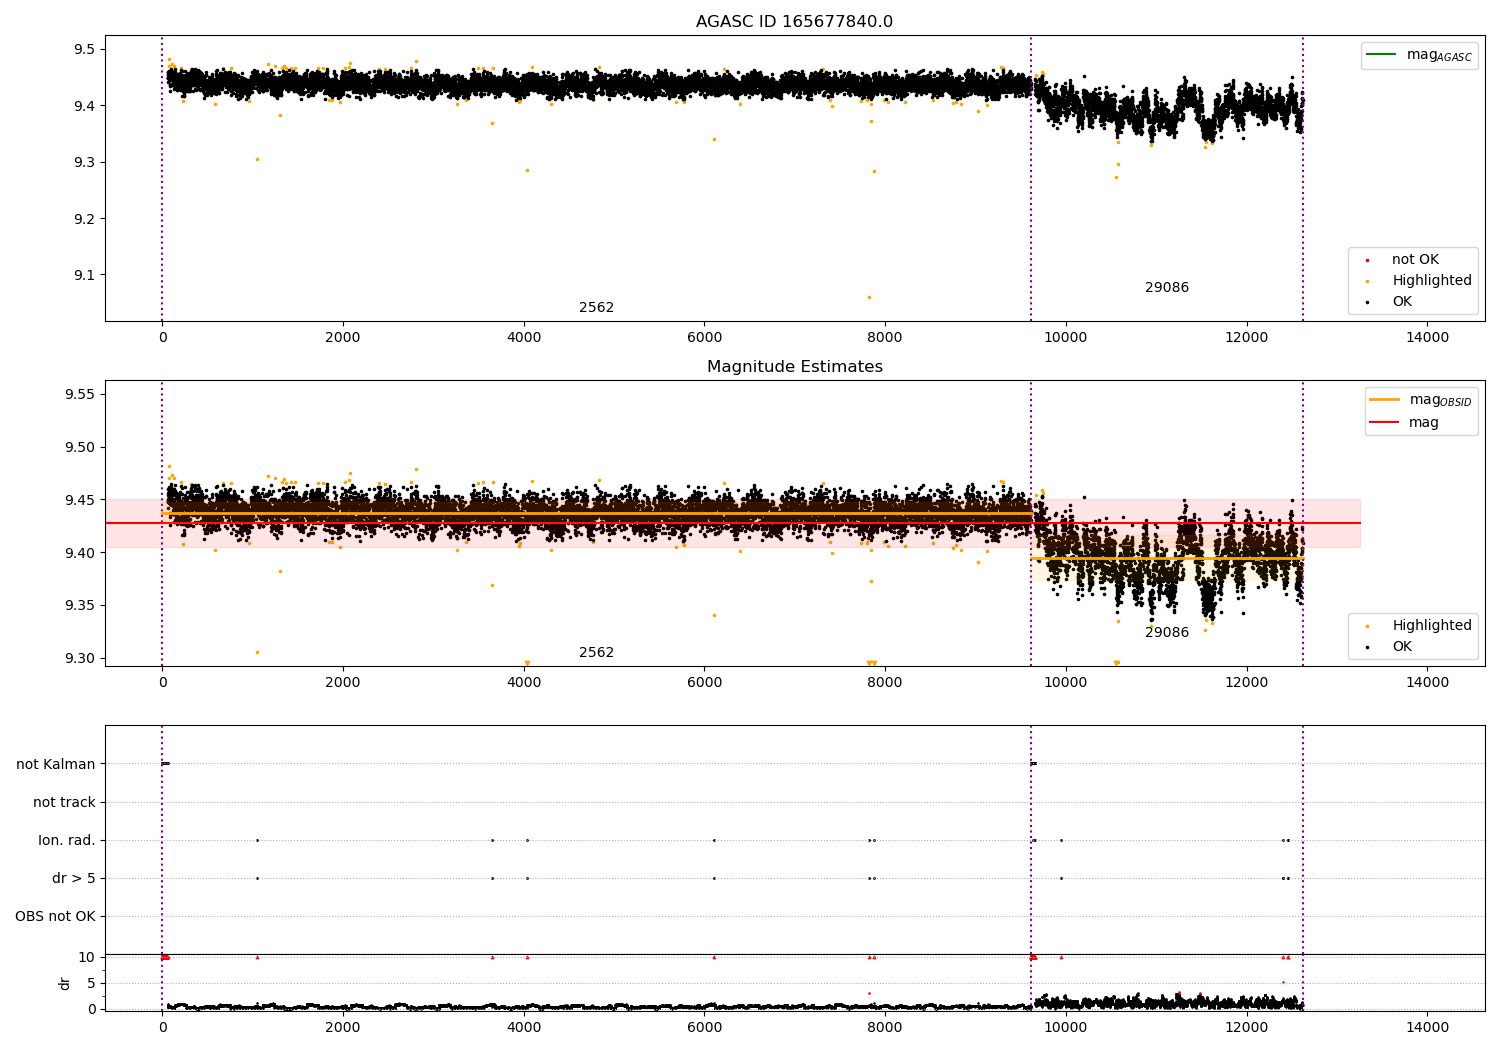1500x1050 pixels.
Task: Click the "OBS not OK" row label
Action: (x=55, y=917)
